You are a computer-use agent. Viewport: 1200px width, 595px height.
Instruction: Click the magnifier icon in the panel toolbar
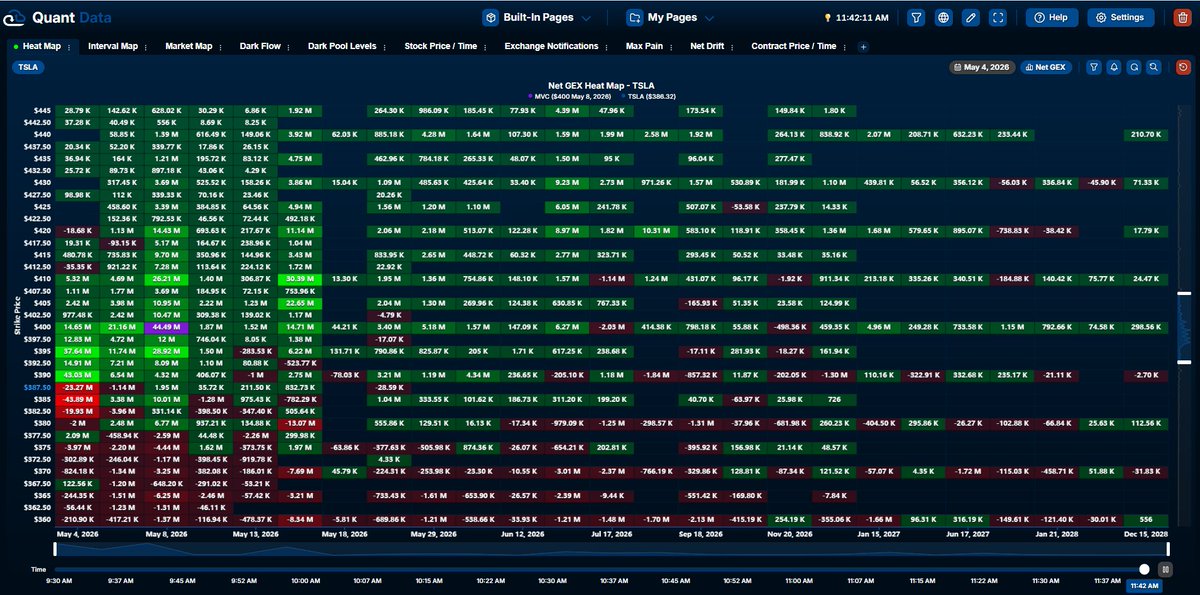click(x=1154, y=67)
